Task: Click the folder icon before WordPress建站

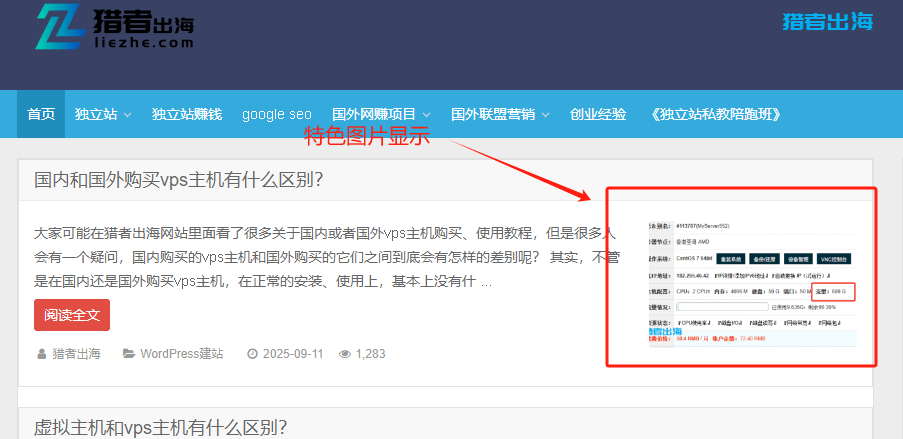Action: click(129, 354)
